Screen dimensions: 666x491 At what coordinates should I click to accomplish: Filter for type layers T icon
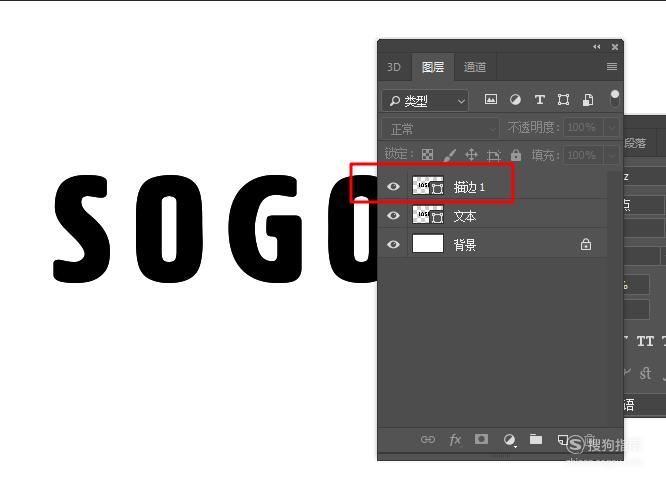539,100
